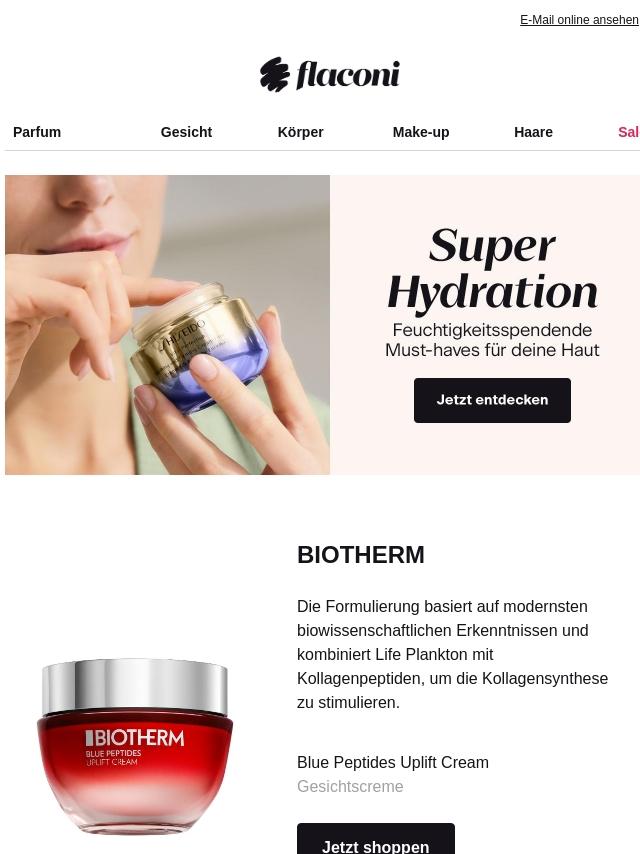Click the Super Hydration headline
Screen dimensions: 640x854
[492, 269]
